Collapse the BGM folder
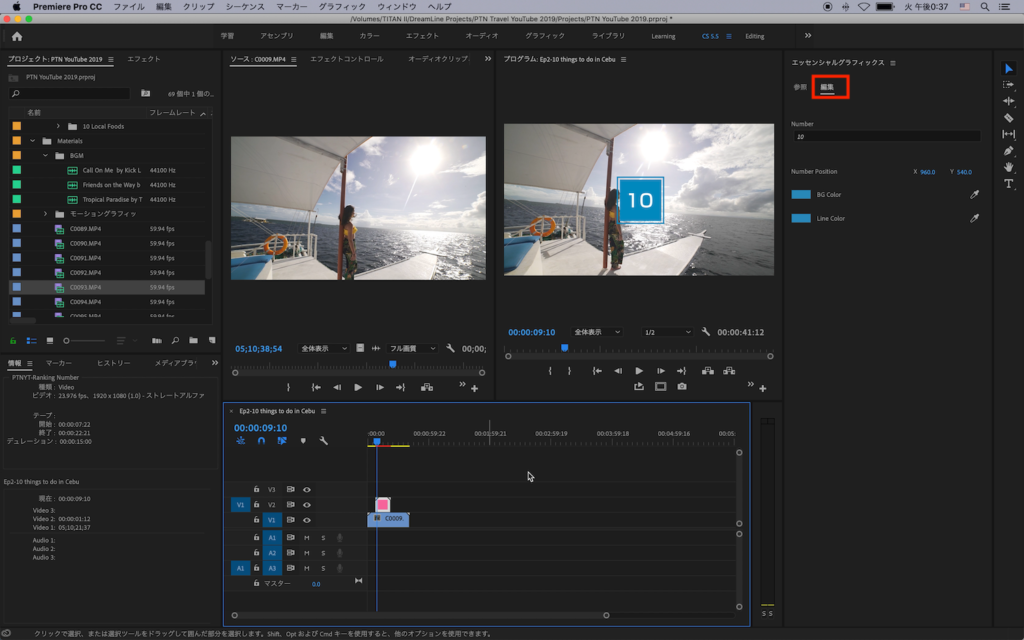Viewport: 1024px width, 640px height. coord(45,156)
